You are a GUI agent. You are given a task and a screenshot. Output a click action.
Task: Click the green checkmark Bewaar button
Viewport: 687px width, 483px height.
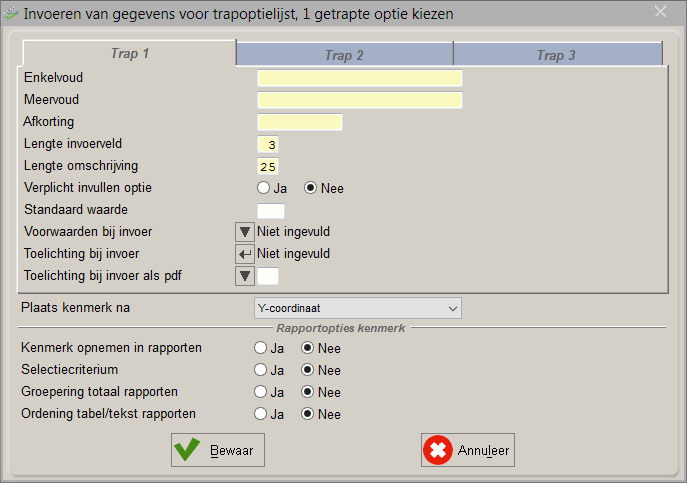click(x=218, y=450)
